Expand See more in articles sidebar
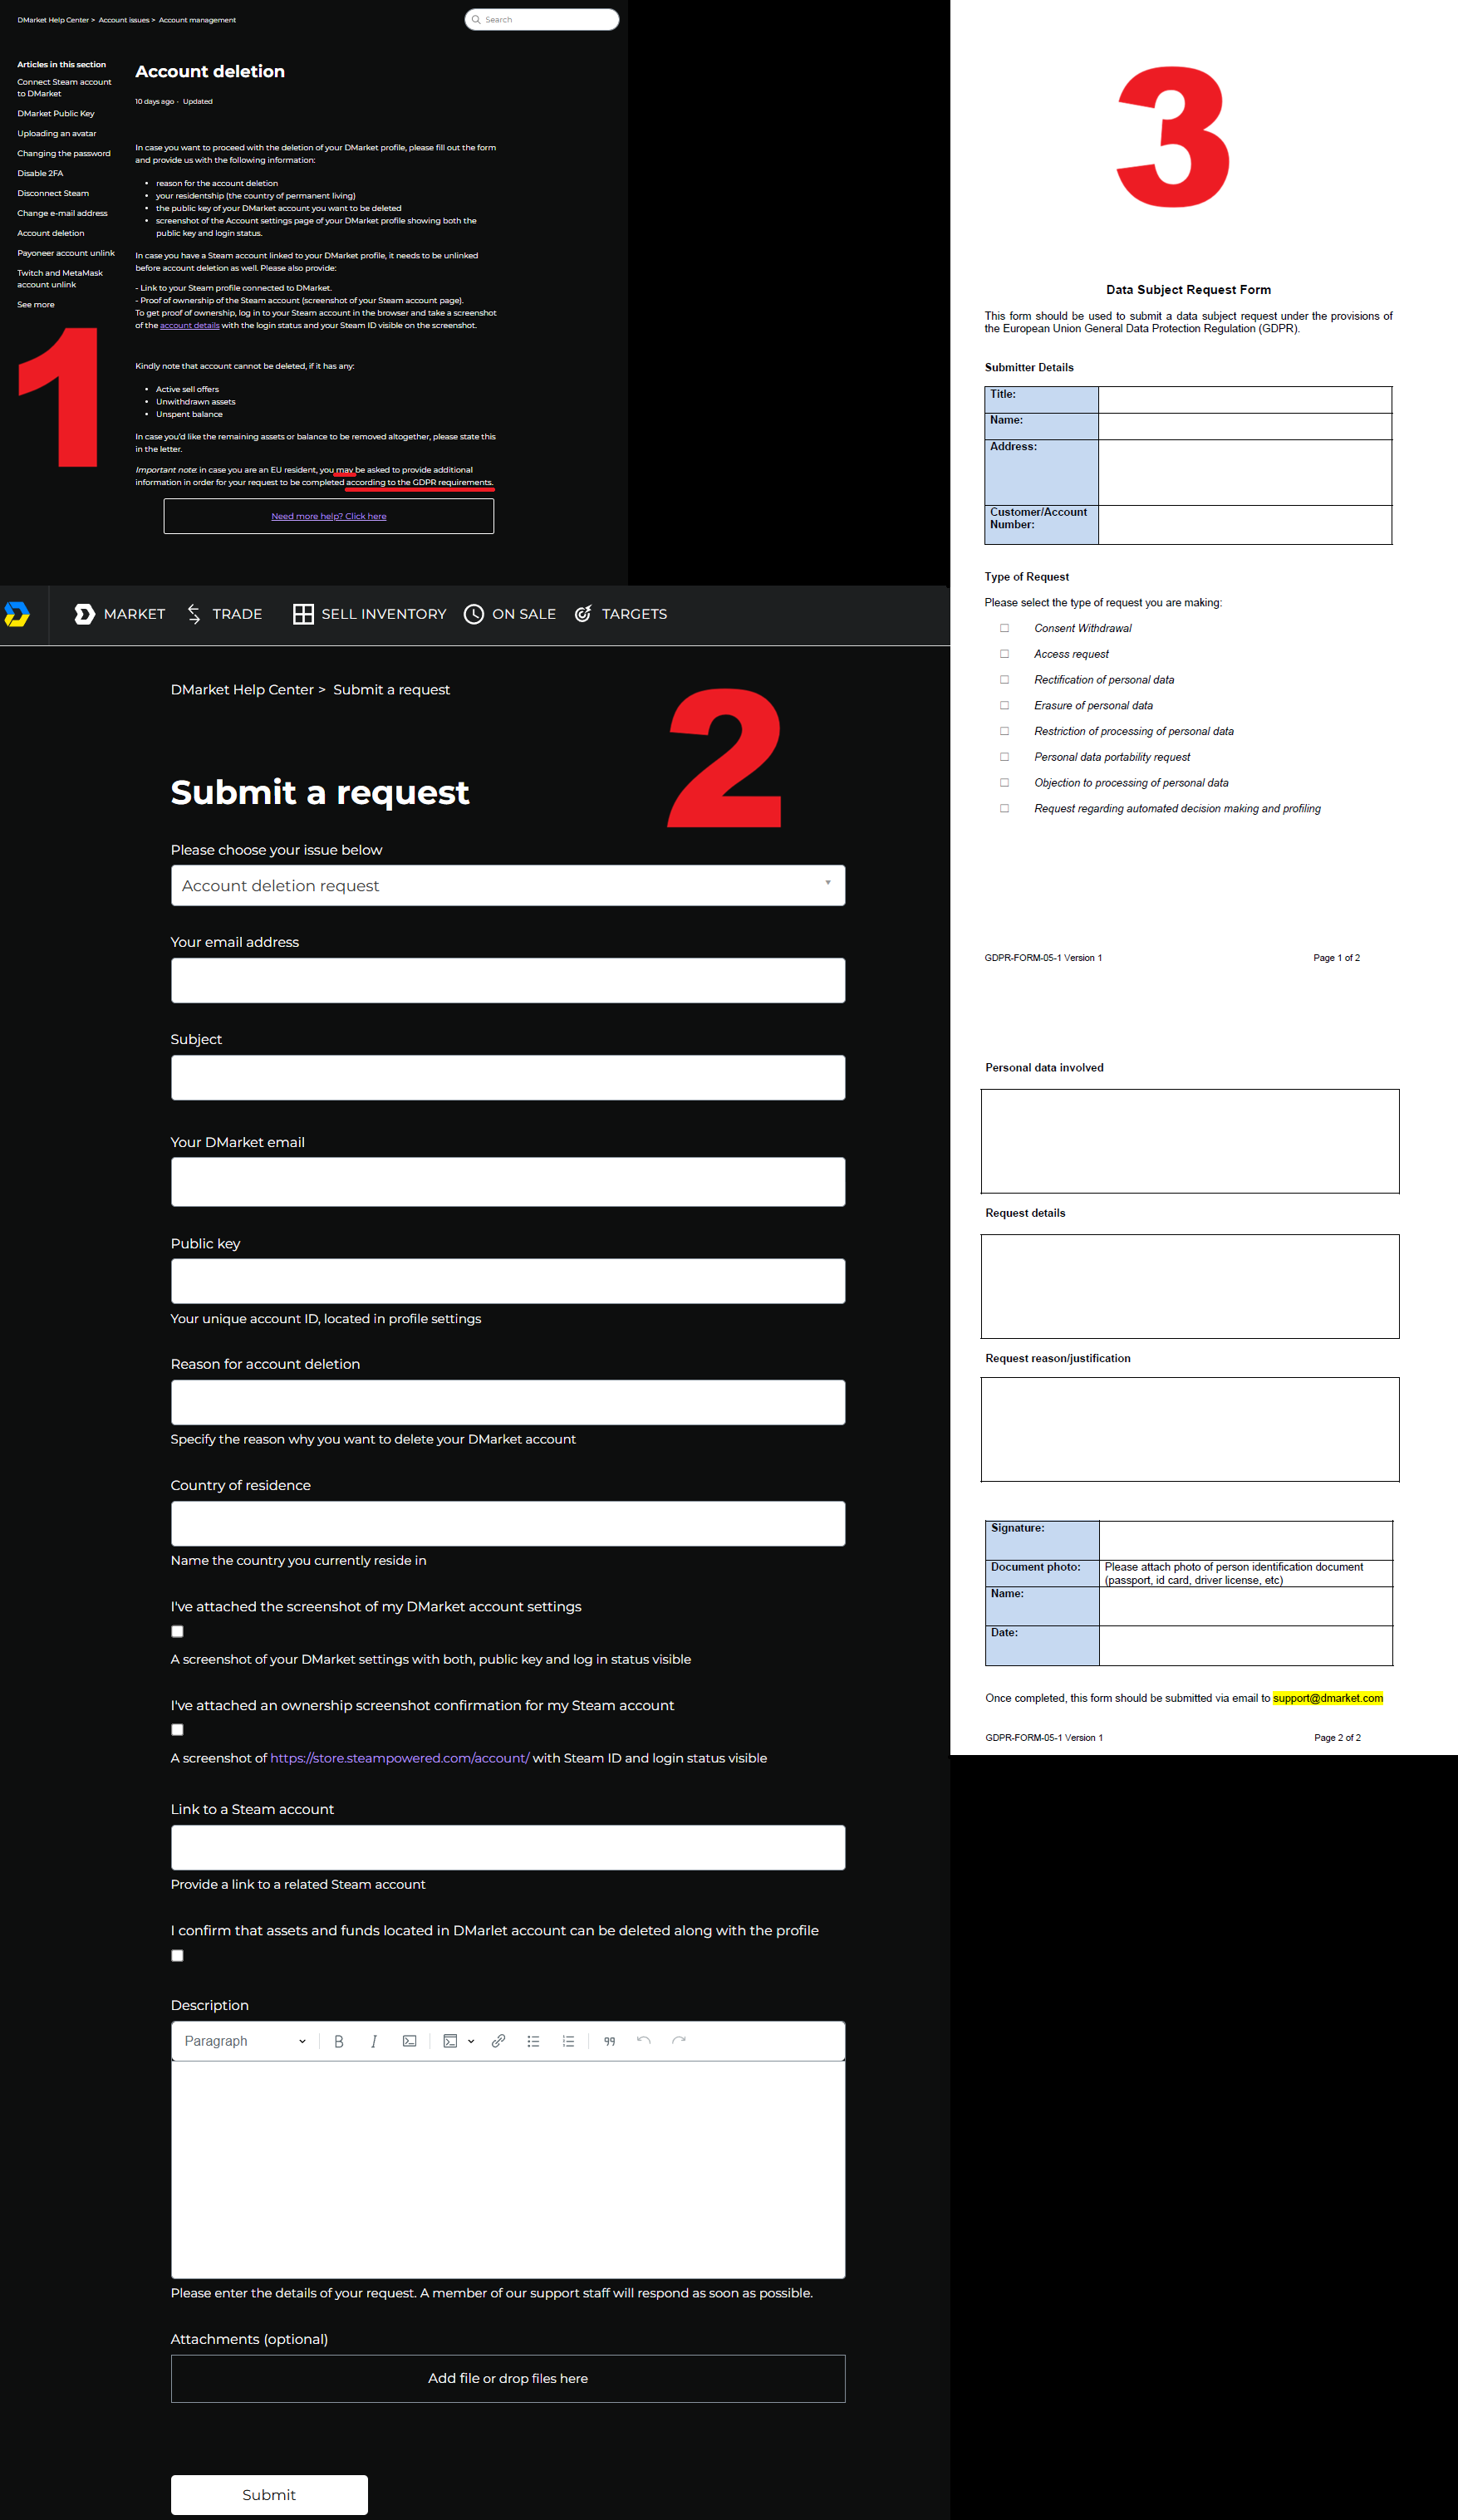1458x2520 pixels. pyautogui.click(x=36, y=304)
